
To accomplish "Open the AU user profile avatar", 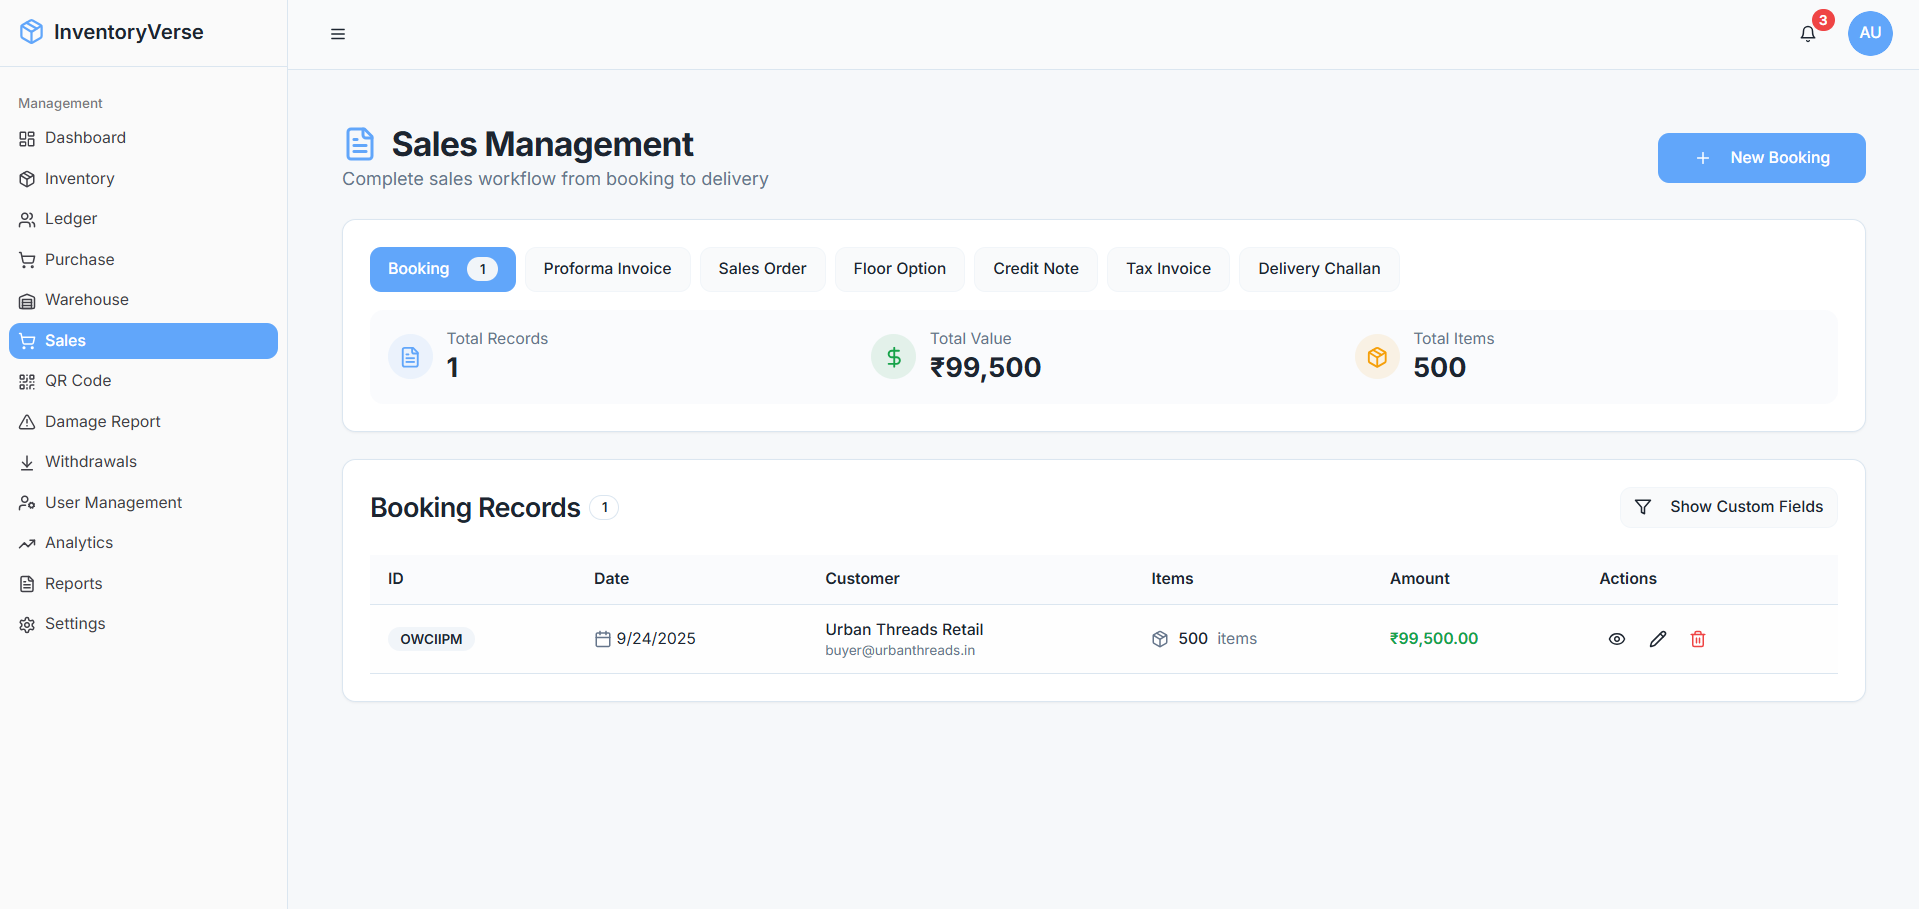I will 1869,33.
